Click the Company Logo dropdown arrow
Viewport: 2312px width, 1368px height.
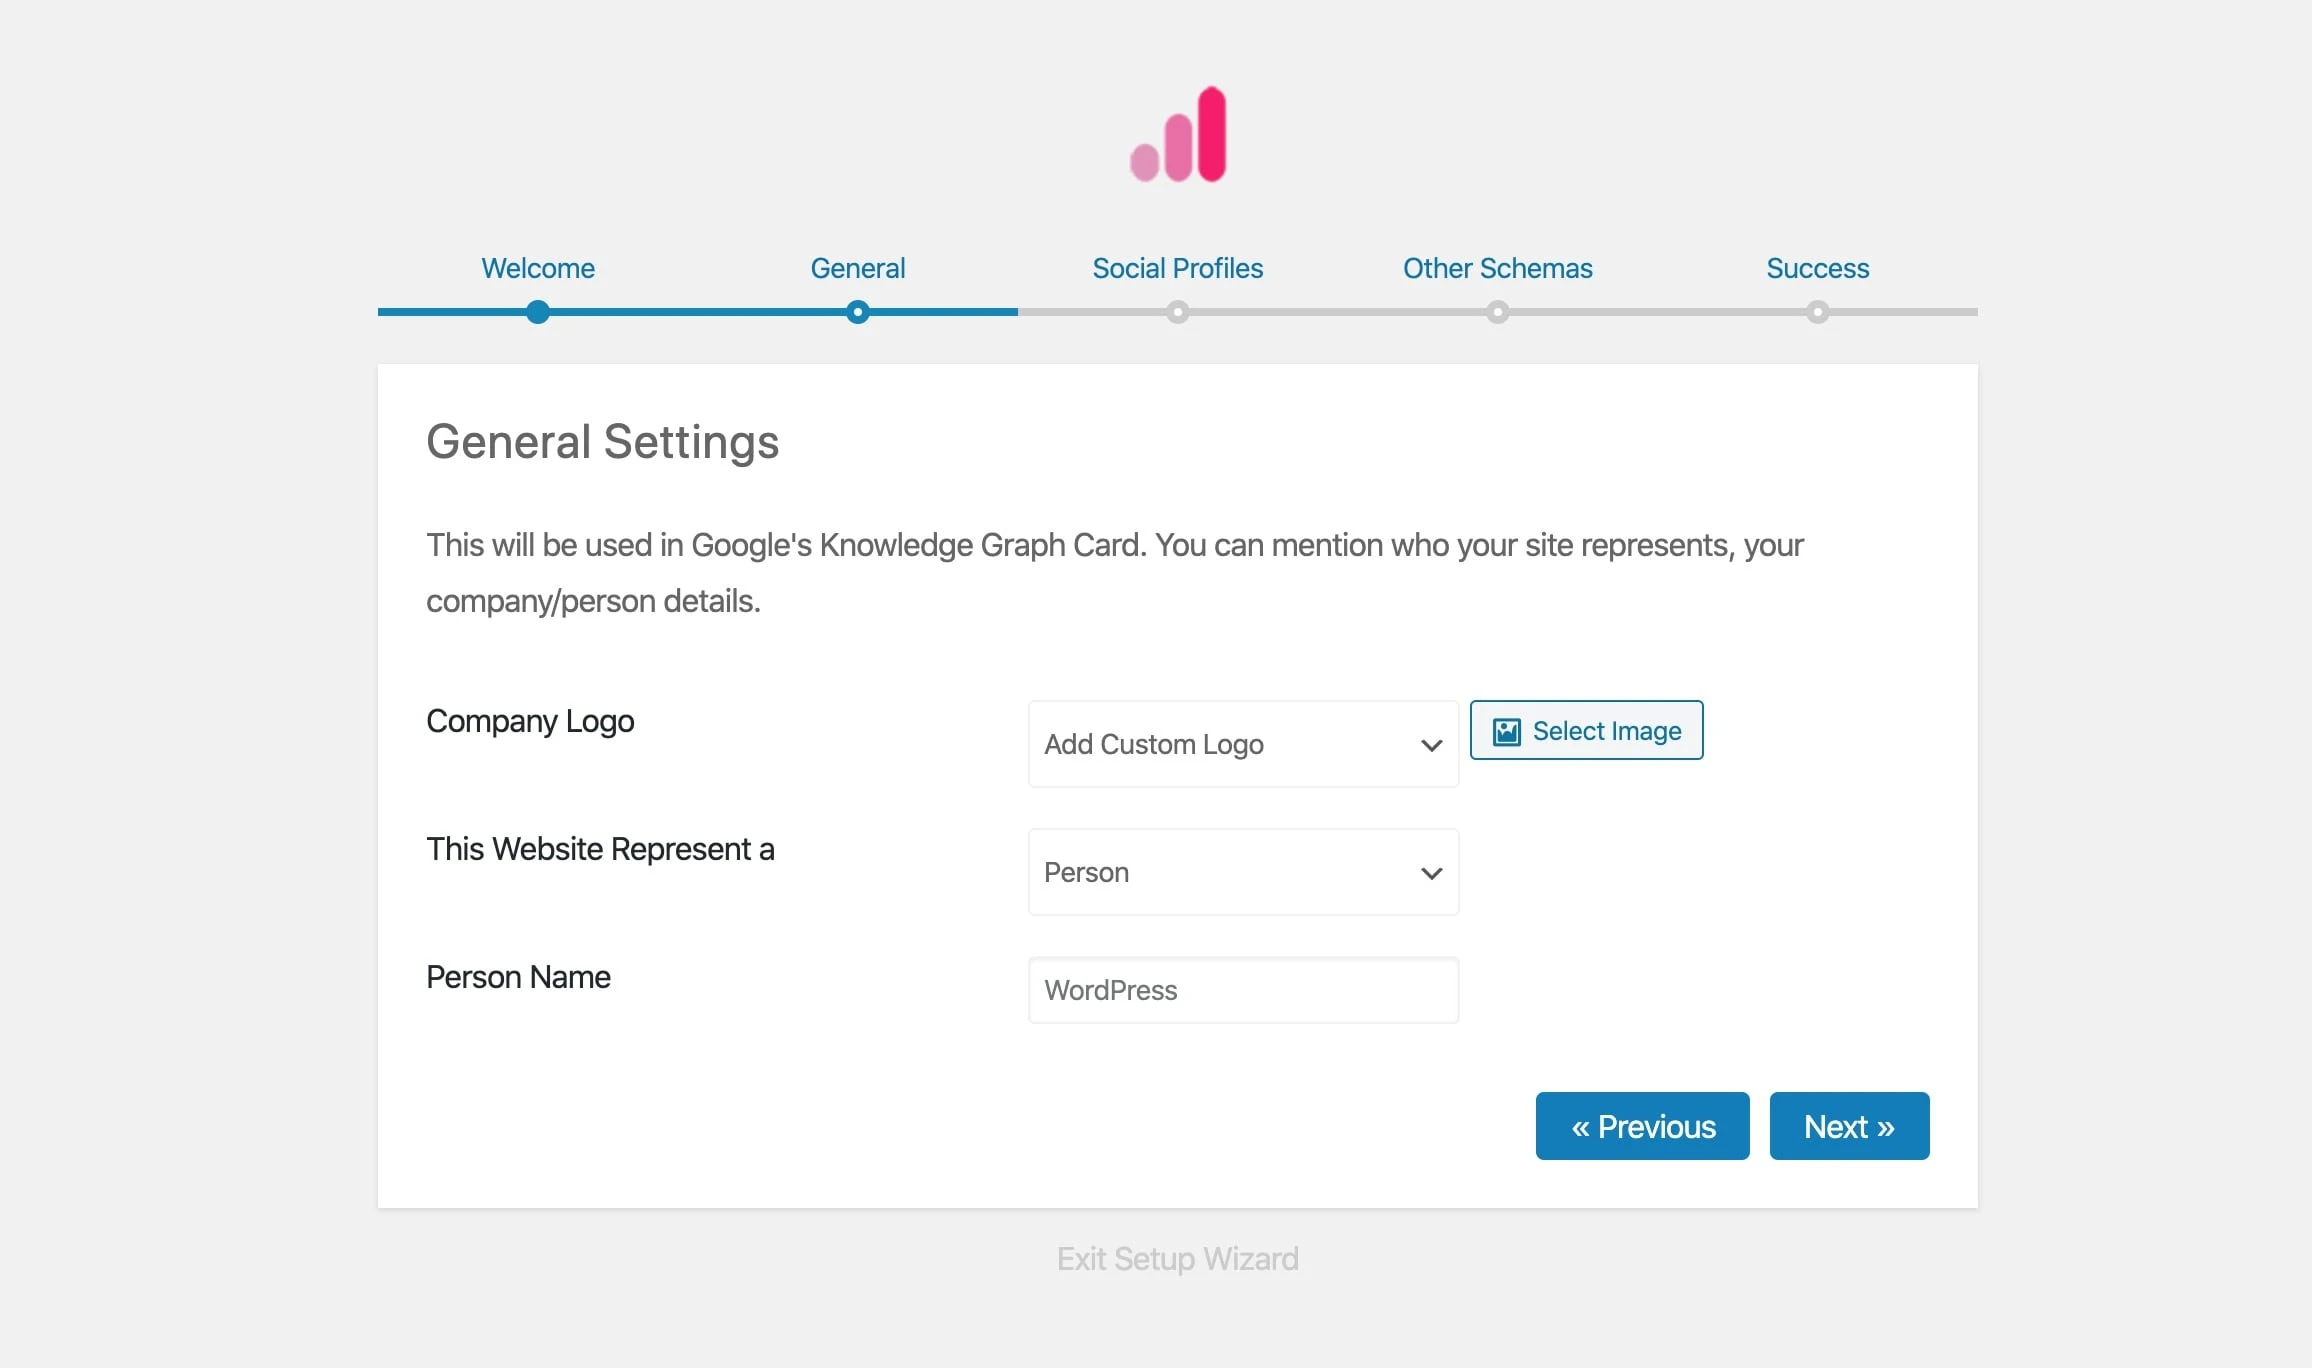[x=1431, y=745]
